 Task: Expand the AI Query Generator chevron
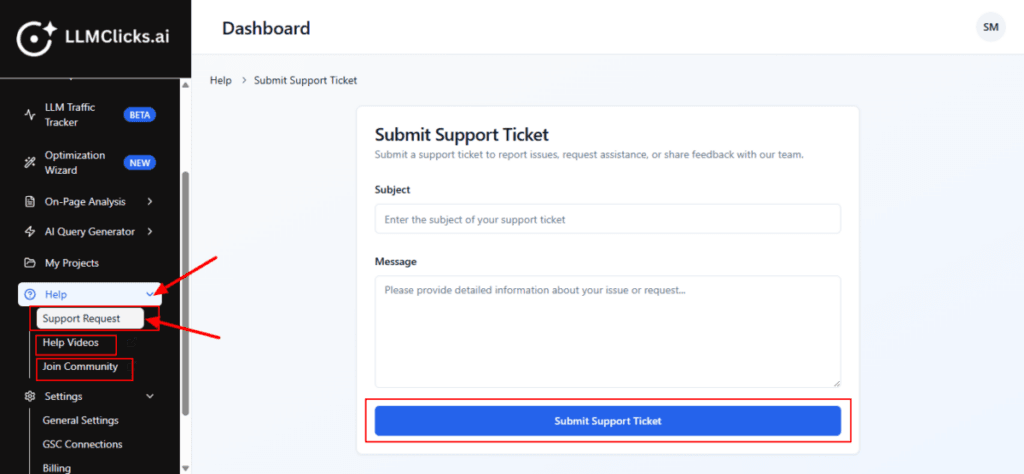click(150, 232)
